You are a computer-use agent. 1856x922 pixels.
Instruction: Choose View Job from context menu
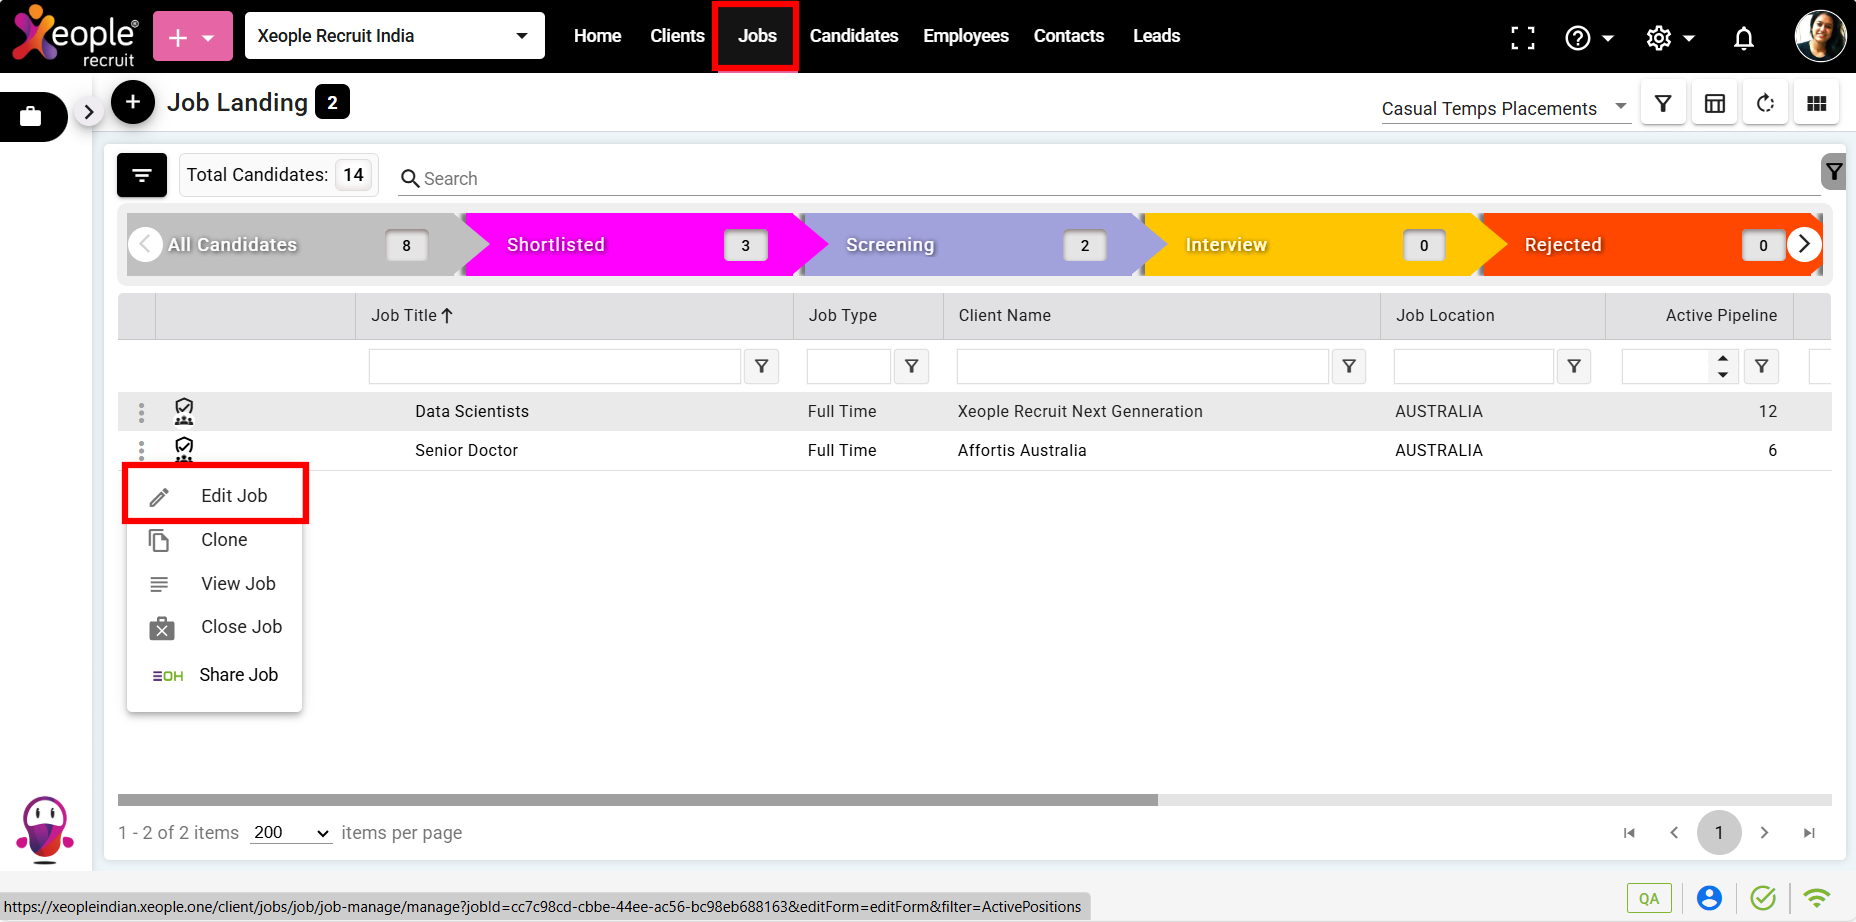(x=215, y=584)
